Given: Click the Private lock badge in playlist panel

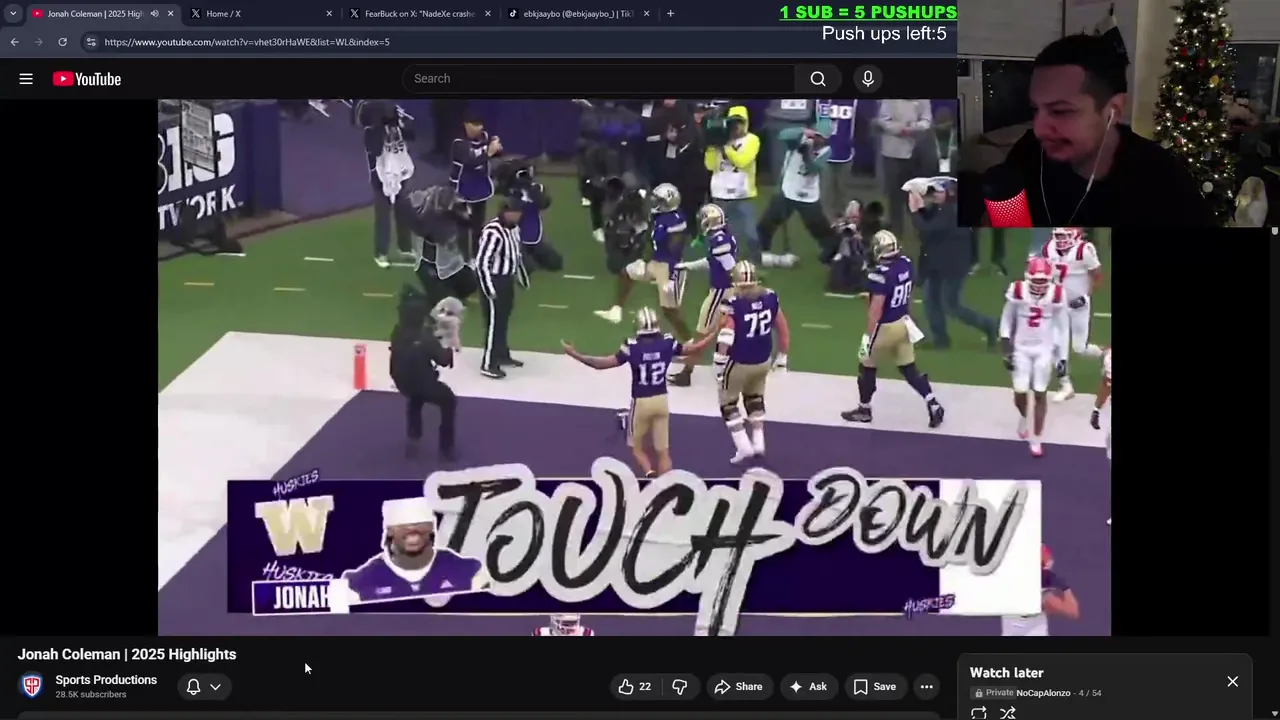Looking at the screenshot, I should tap(994, 693).
